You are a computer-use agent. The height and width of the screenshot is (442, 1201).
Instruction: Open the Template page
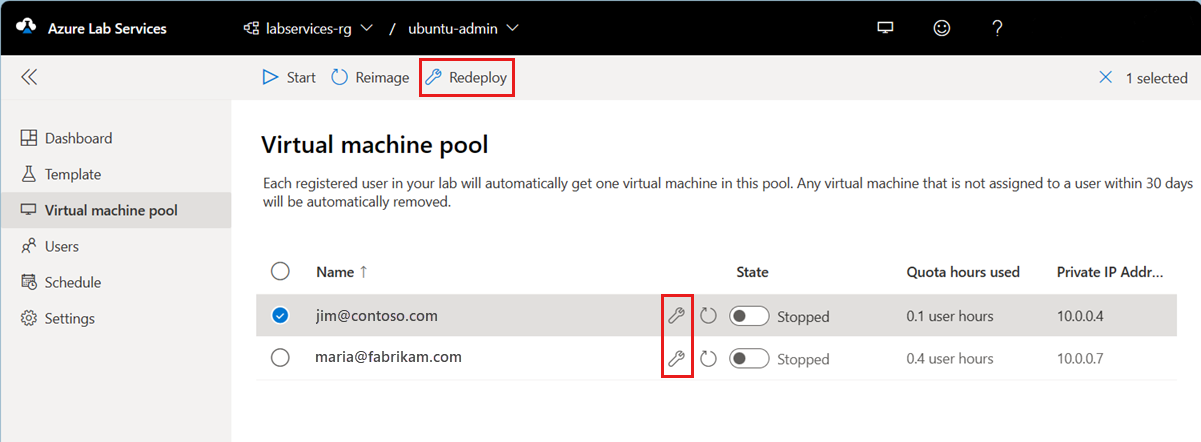click(x=115, y=174)
